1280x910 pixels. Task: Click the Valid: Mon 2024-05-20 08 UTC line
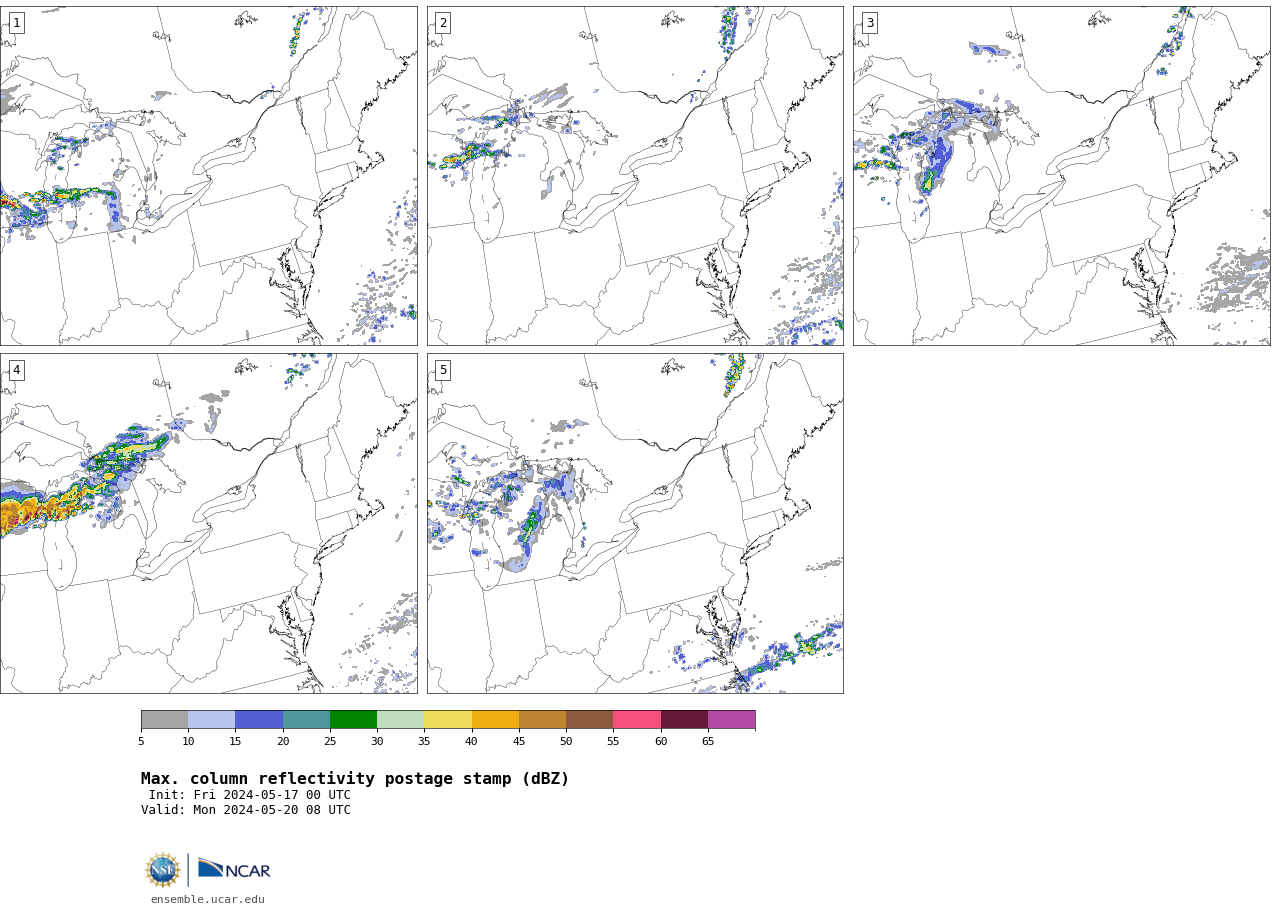(x=246, y=810)
